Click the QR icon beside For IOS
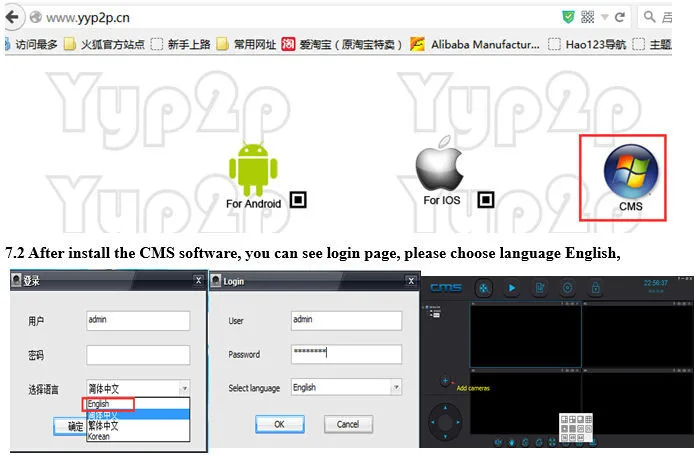 pyautogui.click(x=486, y=200)
